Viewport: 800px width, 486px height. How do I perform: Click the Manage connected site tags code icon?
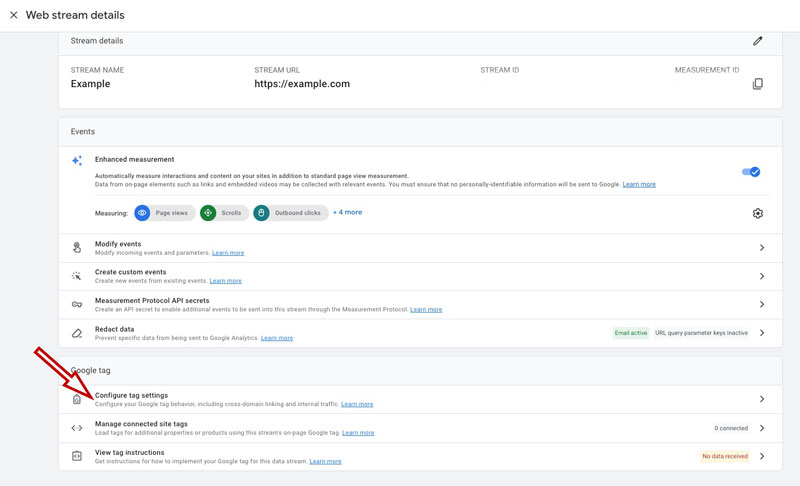pyautogui.click(x=77, y=428)
